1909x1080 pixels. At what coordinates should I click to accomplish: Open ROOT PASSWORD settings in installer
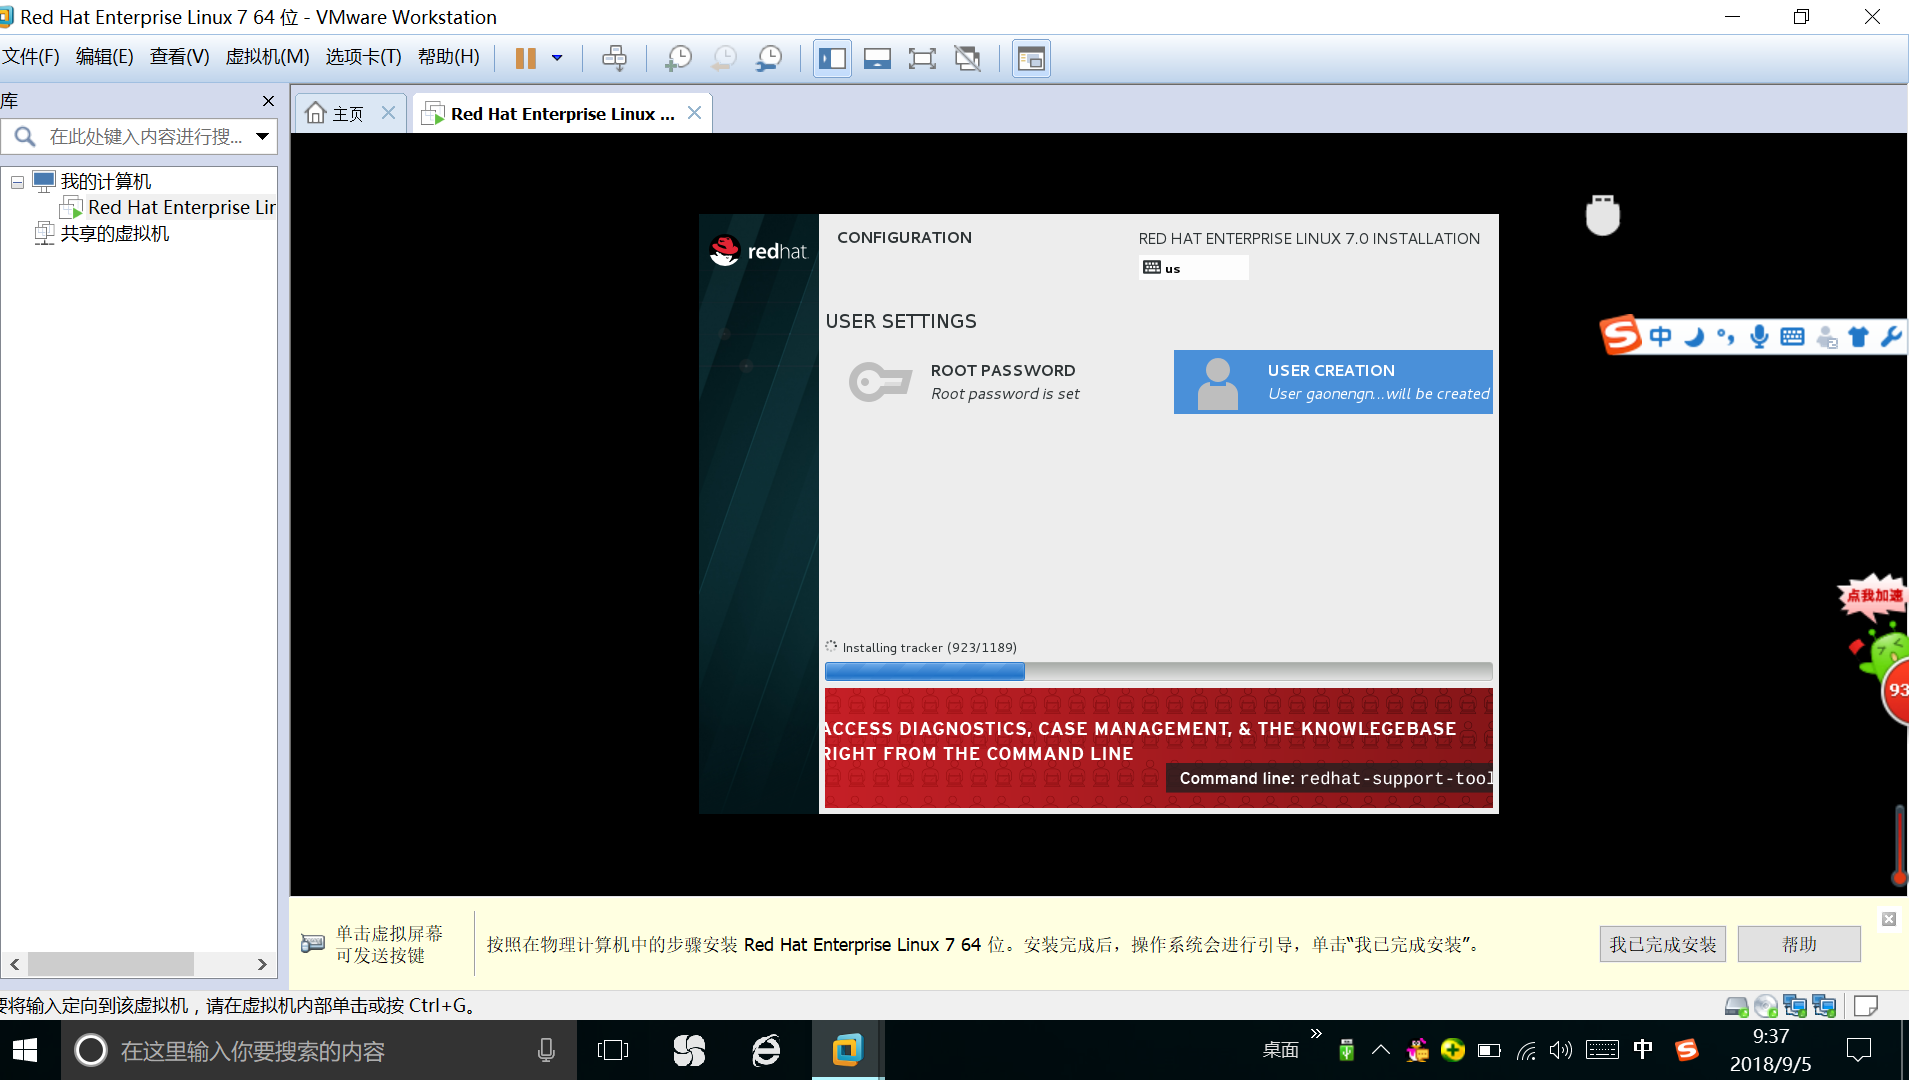[x=964, y=382]
